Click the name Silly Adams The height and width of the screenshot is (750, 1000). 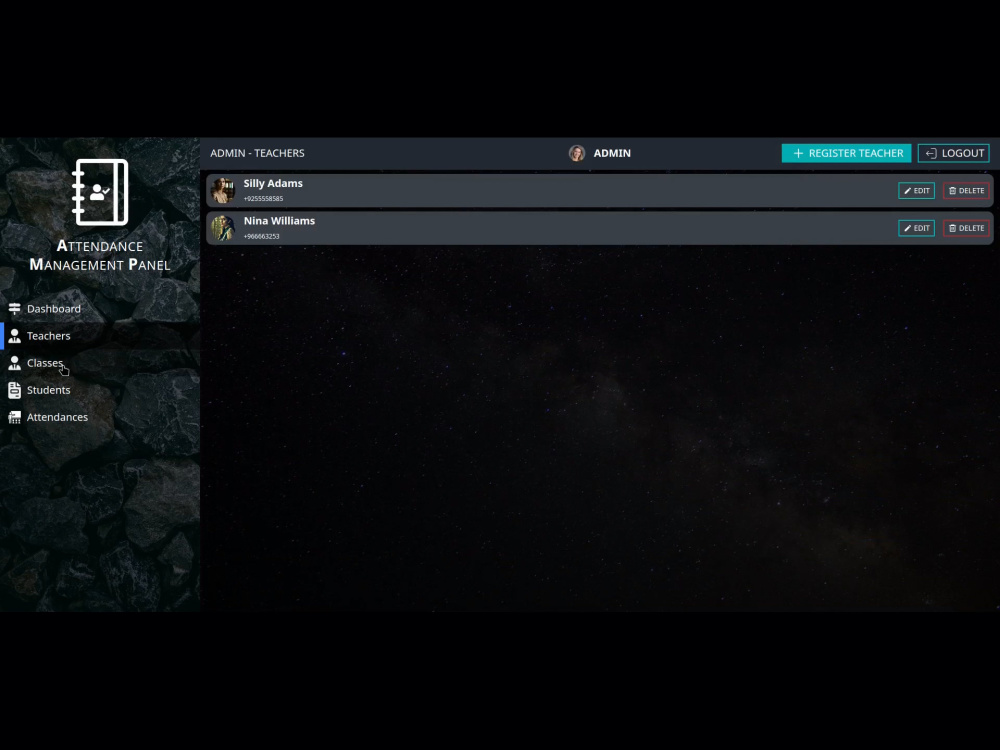point(273,184)
